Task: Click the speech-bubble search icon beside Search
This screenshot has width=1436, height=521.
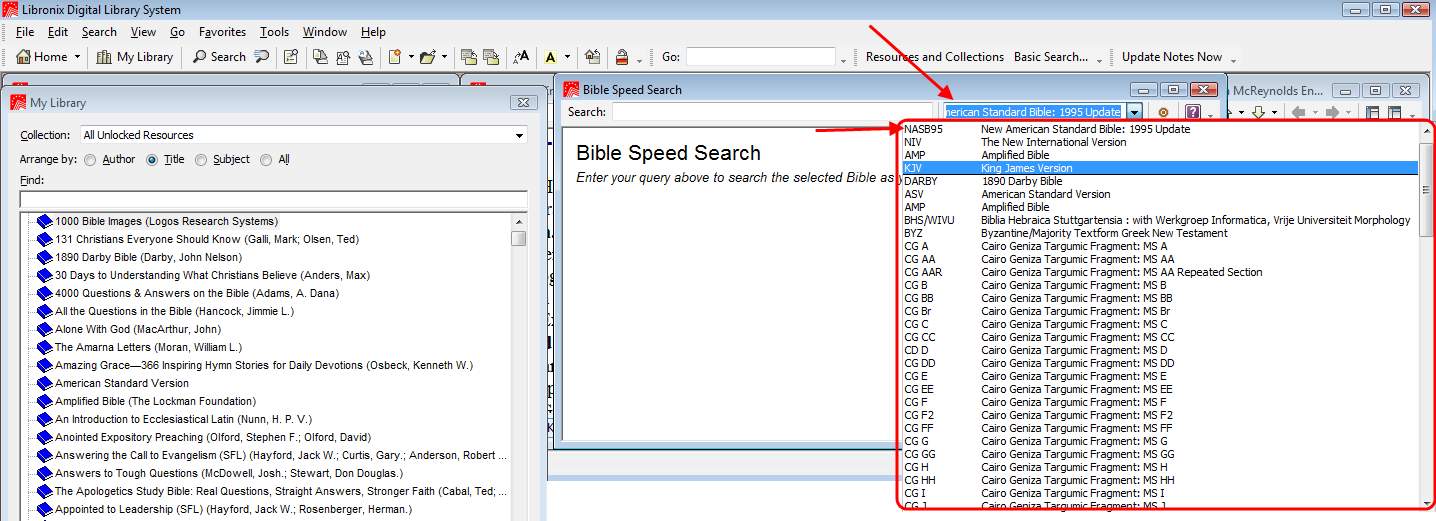Action: 262,57
